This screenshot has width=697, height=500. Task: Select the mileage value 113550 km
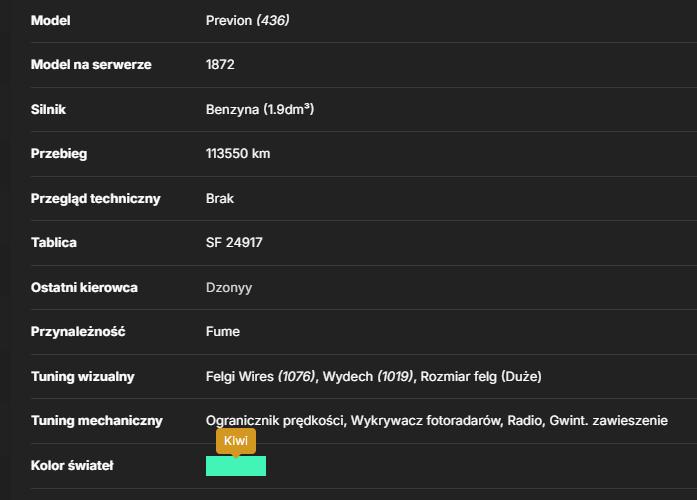click(x=238, y=154)
